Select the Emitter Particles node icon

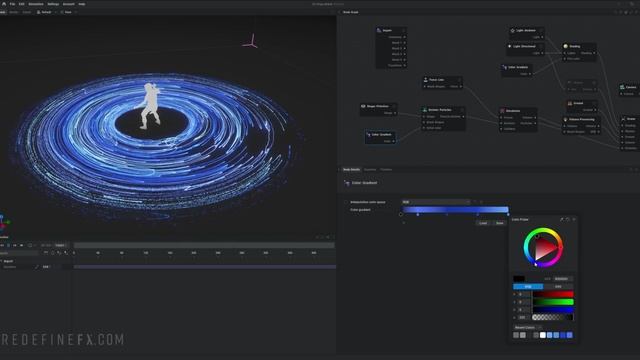pos(424,110)
